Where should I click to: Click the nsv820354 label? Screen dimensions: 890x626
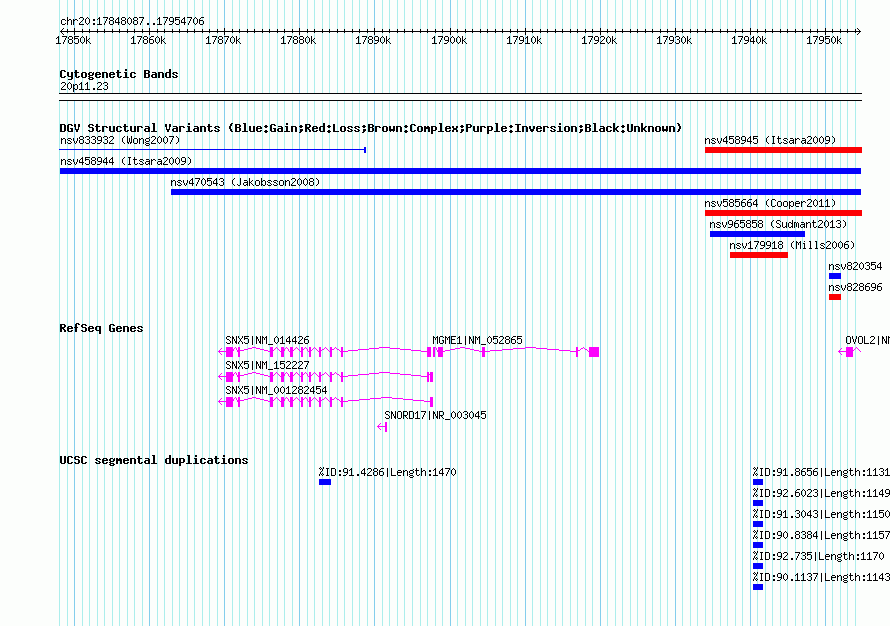[x=855, y=266]
